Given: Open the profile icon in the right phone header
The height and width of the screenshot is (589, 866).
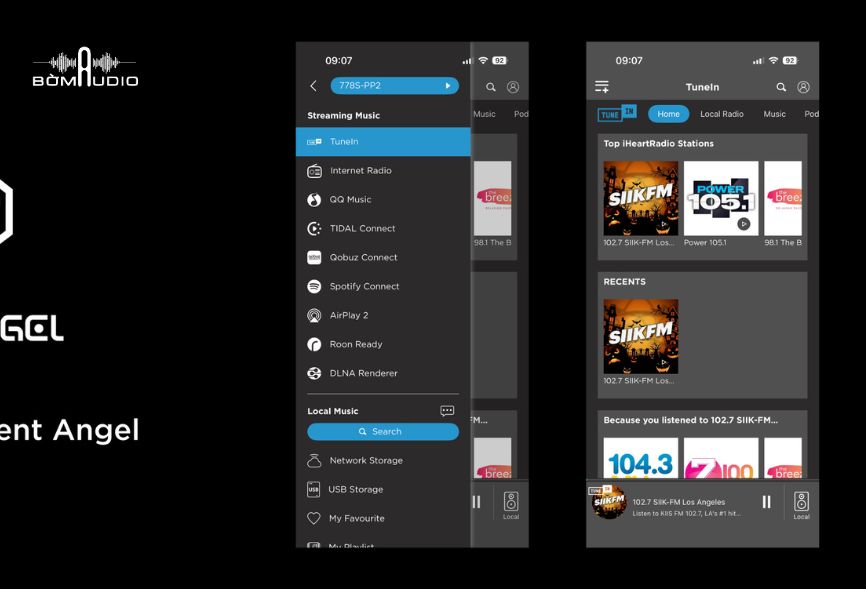Looking at the screenshot, I should [x=804, y=87].
